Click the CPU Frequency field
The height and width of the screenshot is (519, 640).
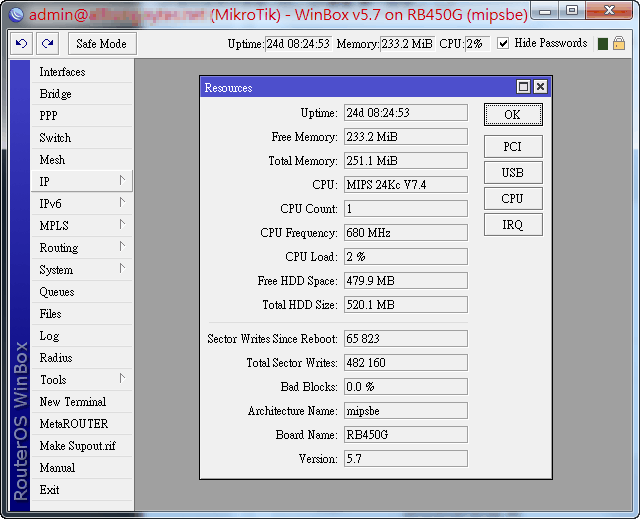click(x=406, y=233)
